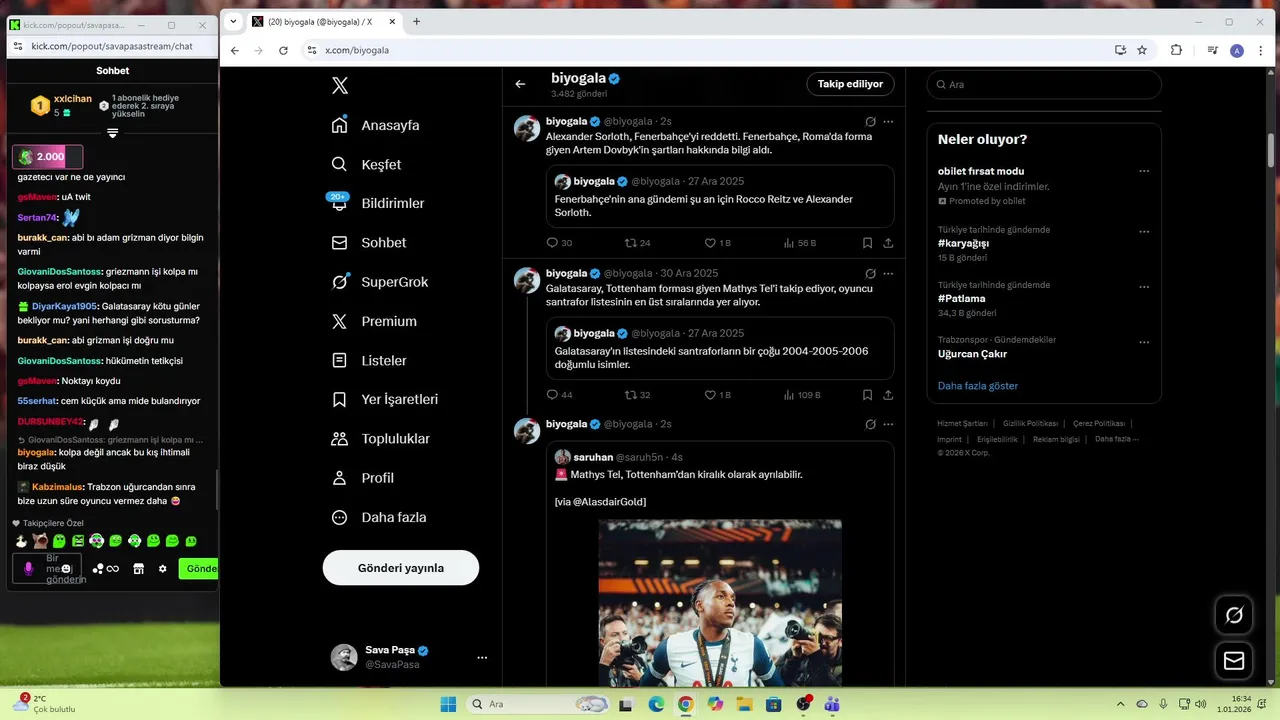Open Chrome tab search chevron
Image resolution: width=1280 pixels, height=720 pixels.
coord(234,21)
